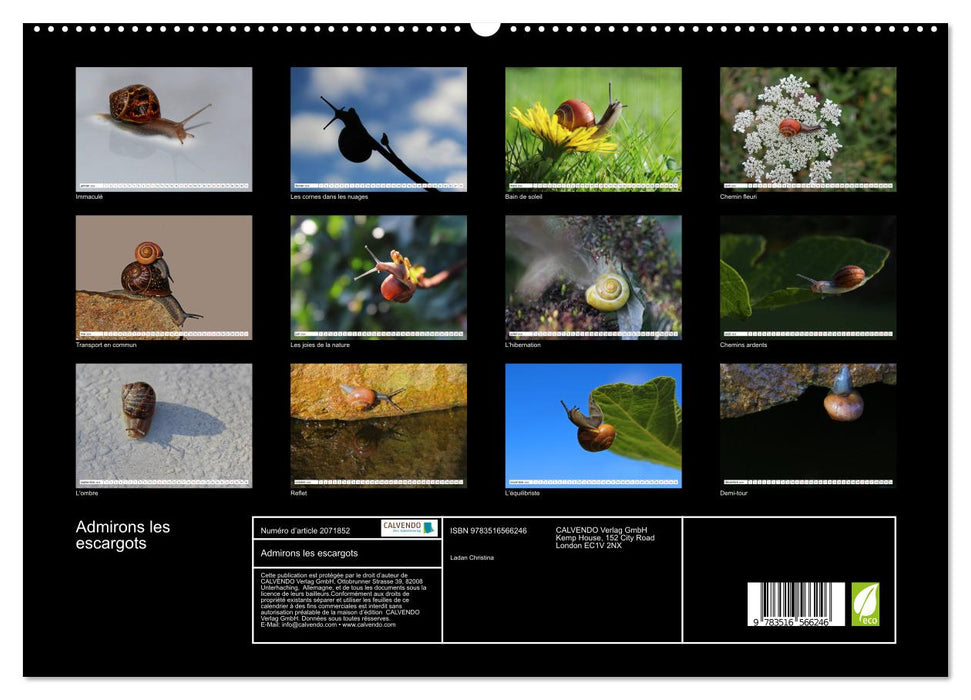Viewport: 971px width, 700px height.
Task: Open the 'Transport en commun' stacked snails photo
Action: coord(164,277)
